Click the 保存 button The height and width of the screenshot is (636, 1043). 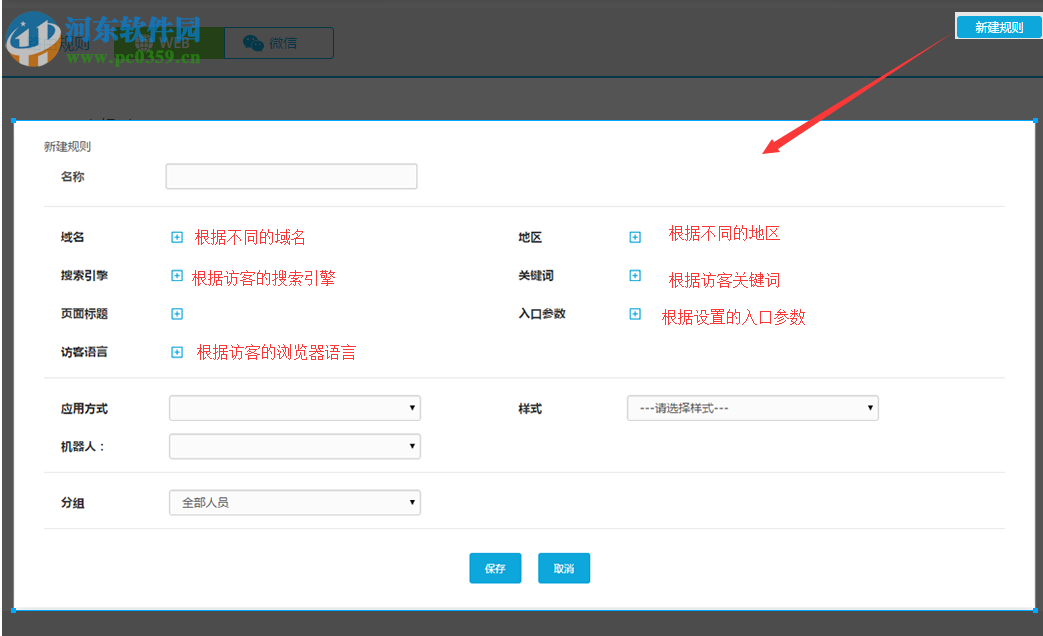[495, 567]
